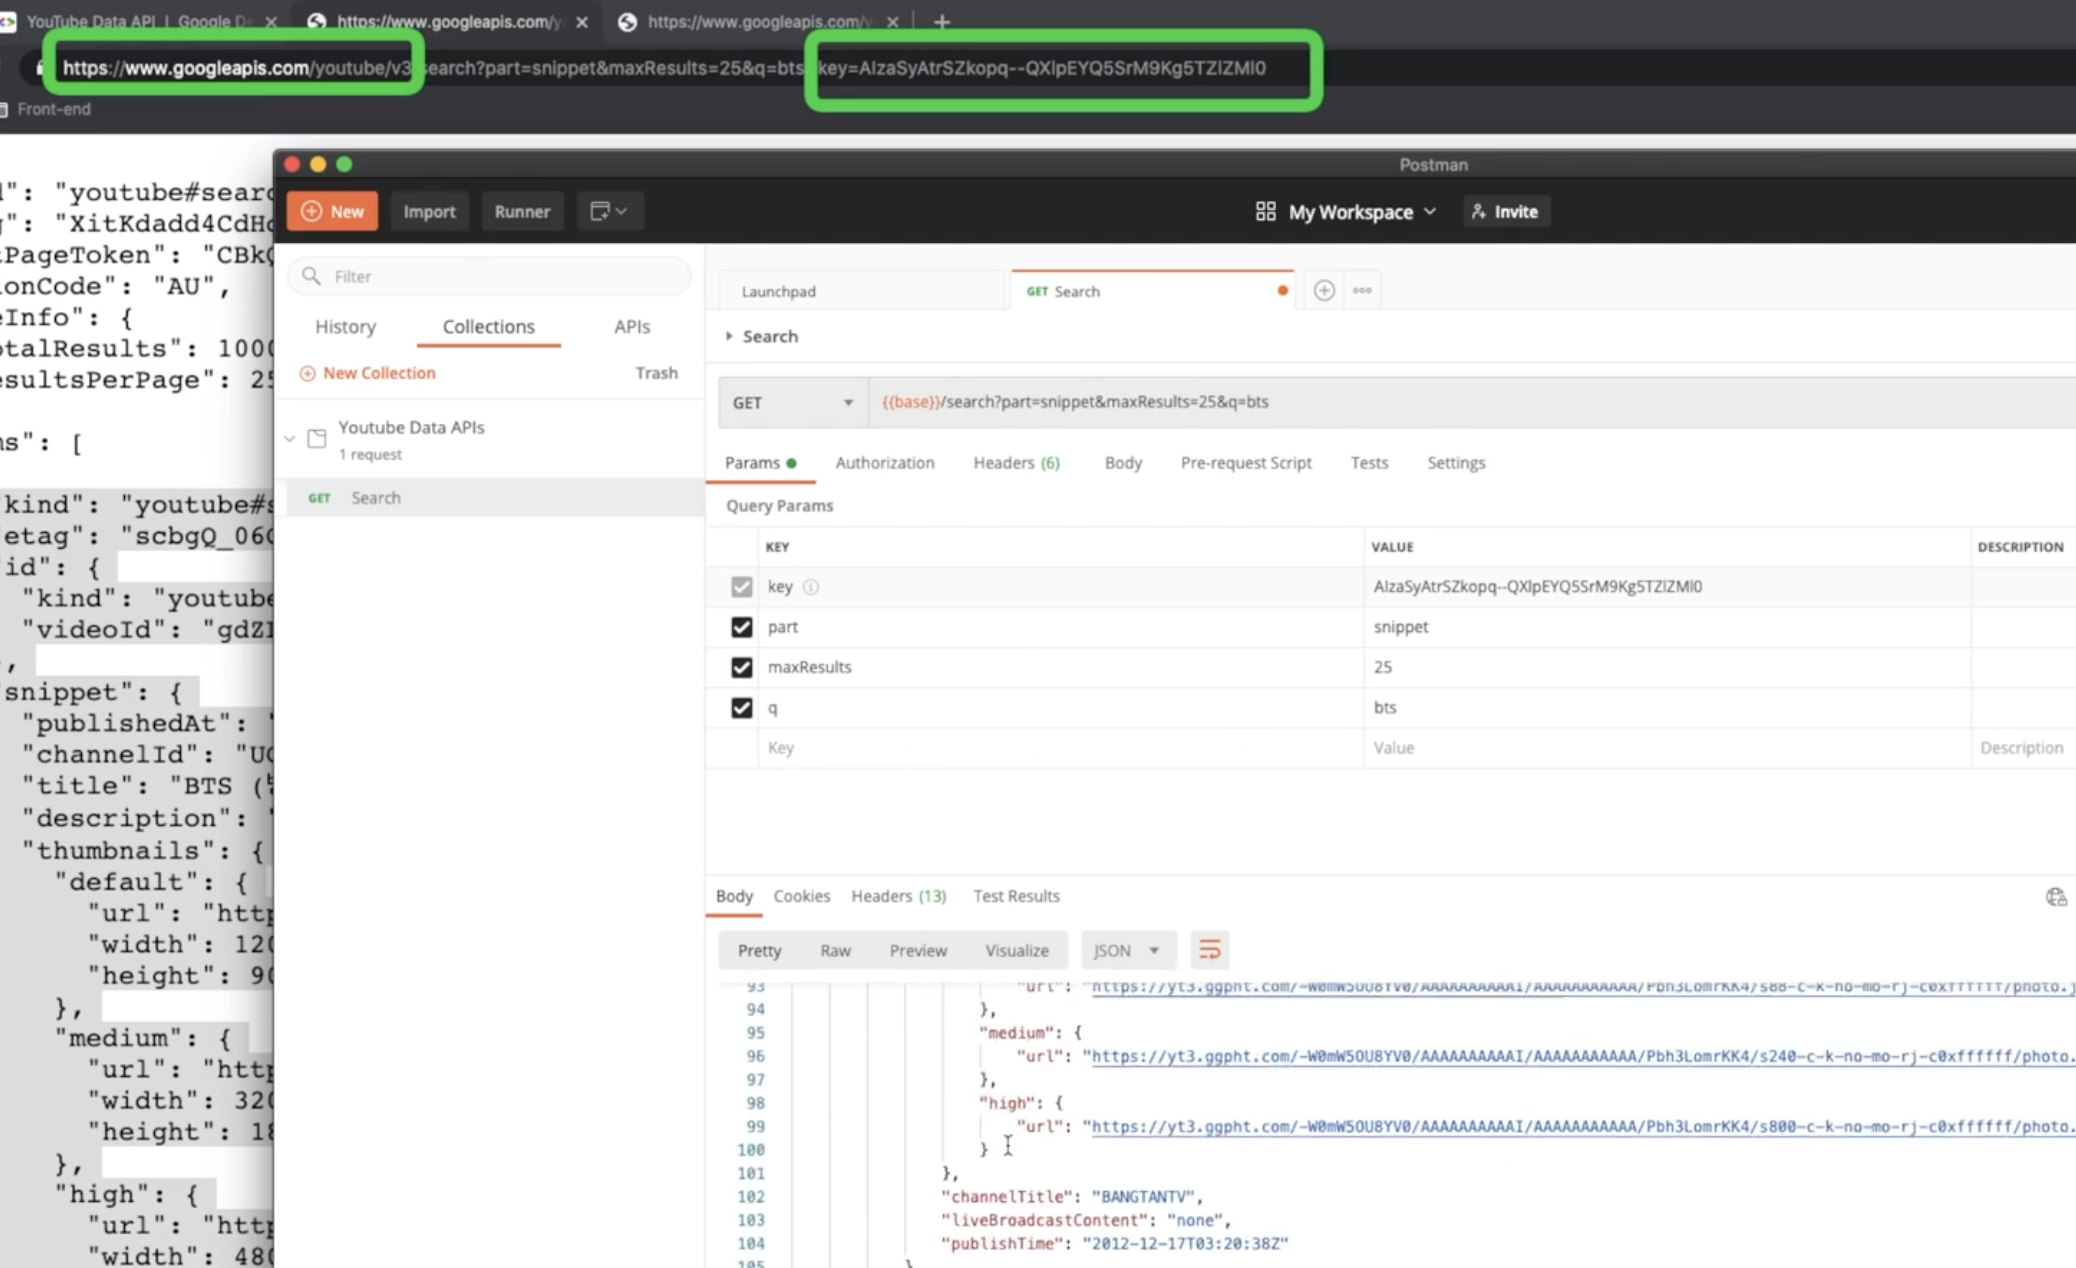Click the info icon next to key param
Image resolution: width=2076 pixels, height=1268 pixels.
tap(811, 587)
